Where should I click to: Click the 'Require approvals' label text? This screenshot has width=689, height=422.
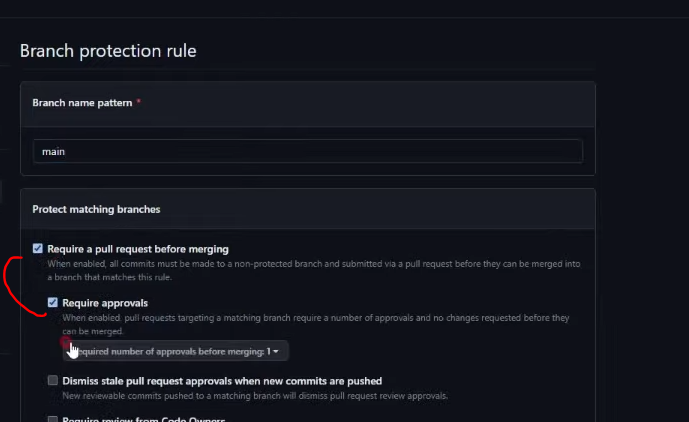pos(105,303)
